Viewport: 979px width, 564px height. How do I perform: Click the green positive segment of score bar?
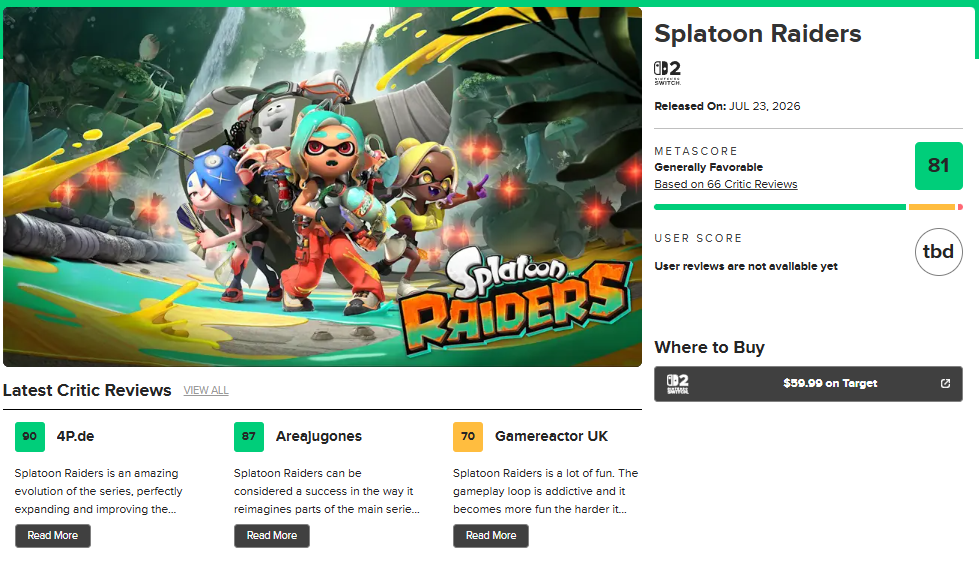[780, 207]
